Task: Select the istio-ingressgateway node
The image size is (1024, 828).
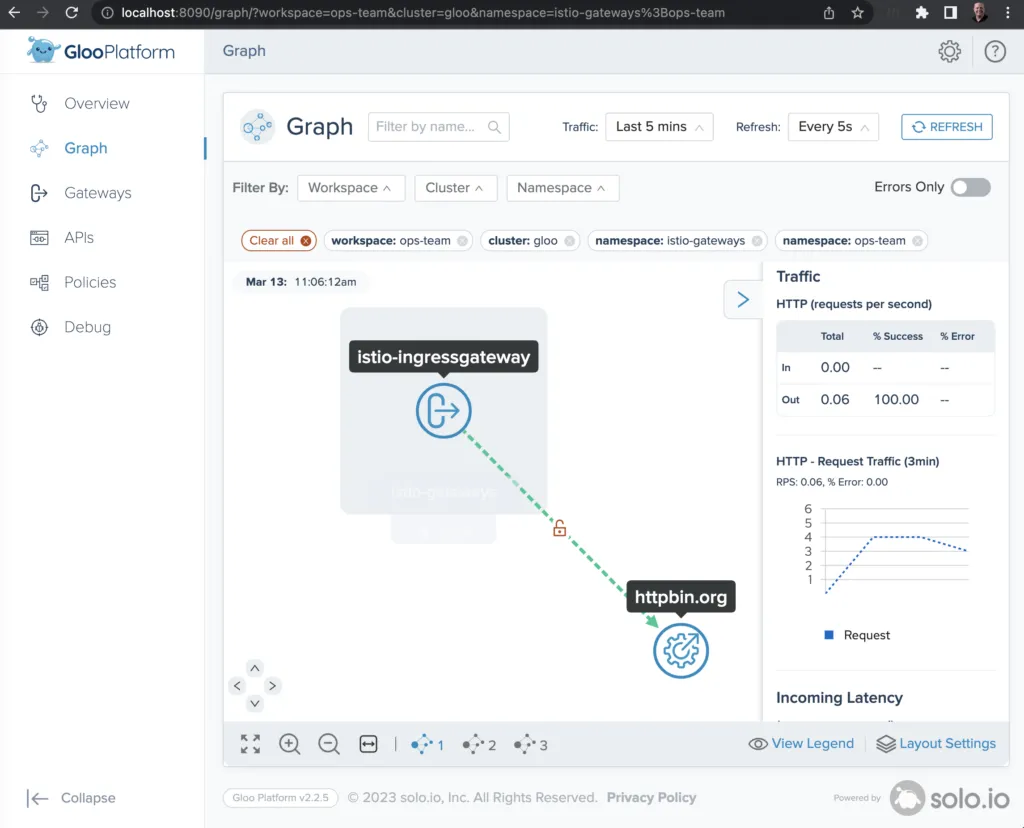Action: point(443,411)
